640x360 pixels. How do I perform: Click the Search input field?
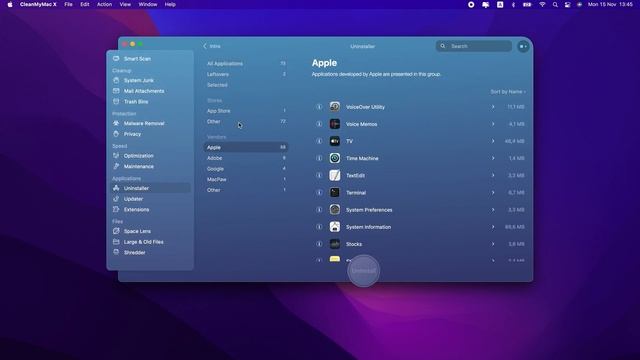coord(474,46)
